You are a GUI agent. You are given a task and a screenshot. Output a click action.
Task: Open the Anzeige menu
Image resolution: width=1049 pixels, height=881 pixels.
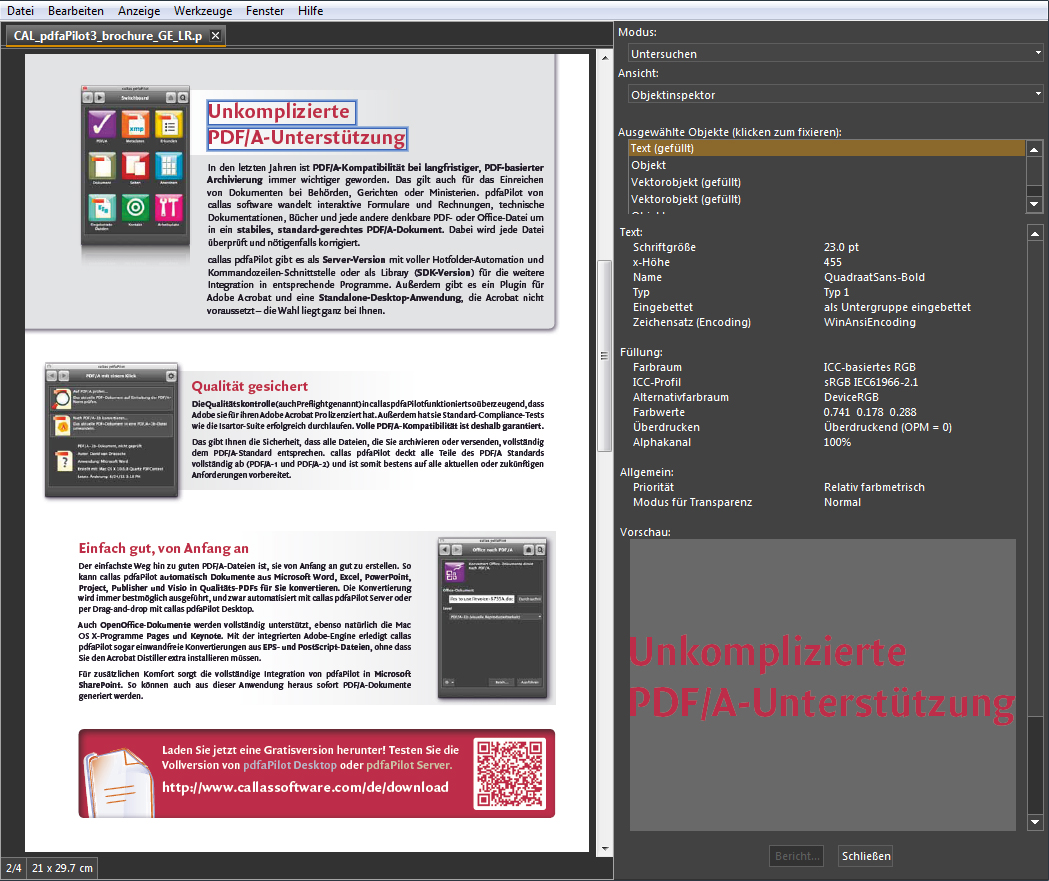[139, 11]
